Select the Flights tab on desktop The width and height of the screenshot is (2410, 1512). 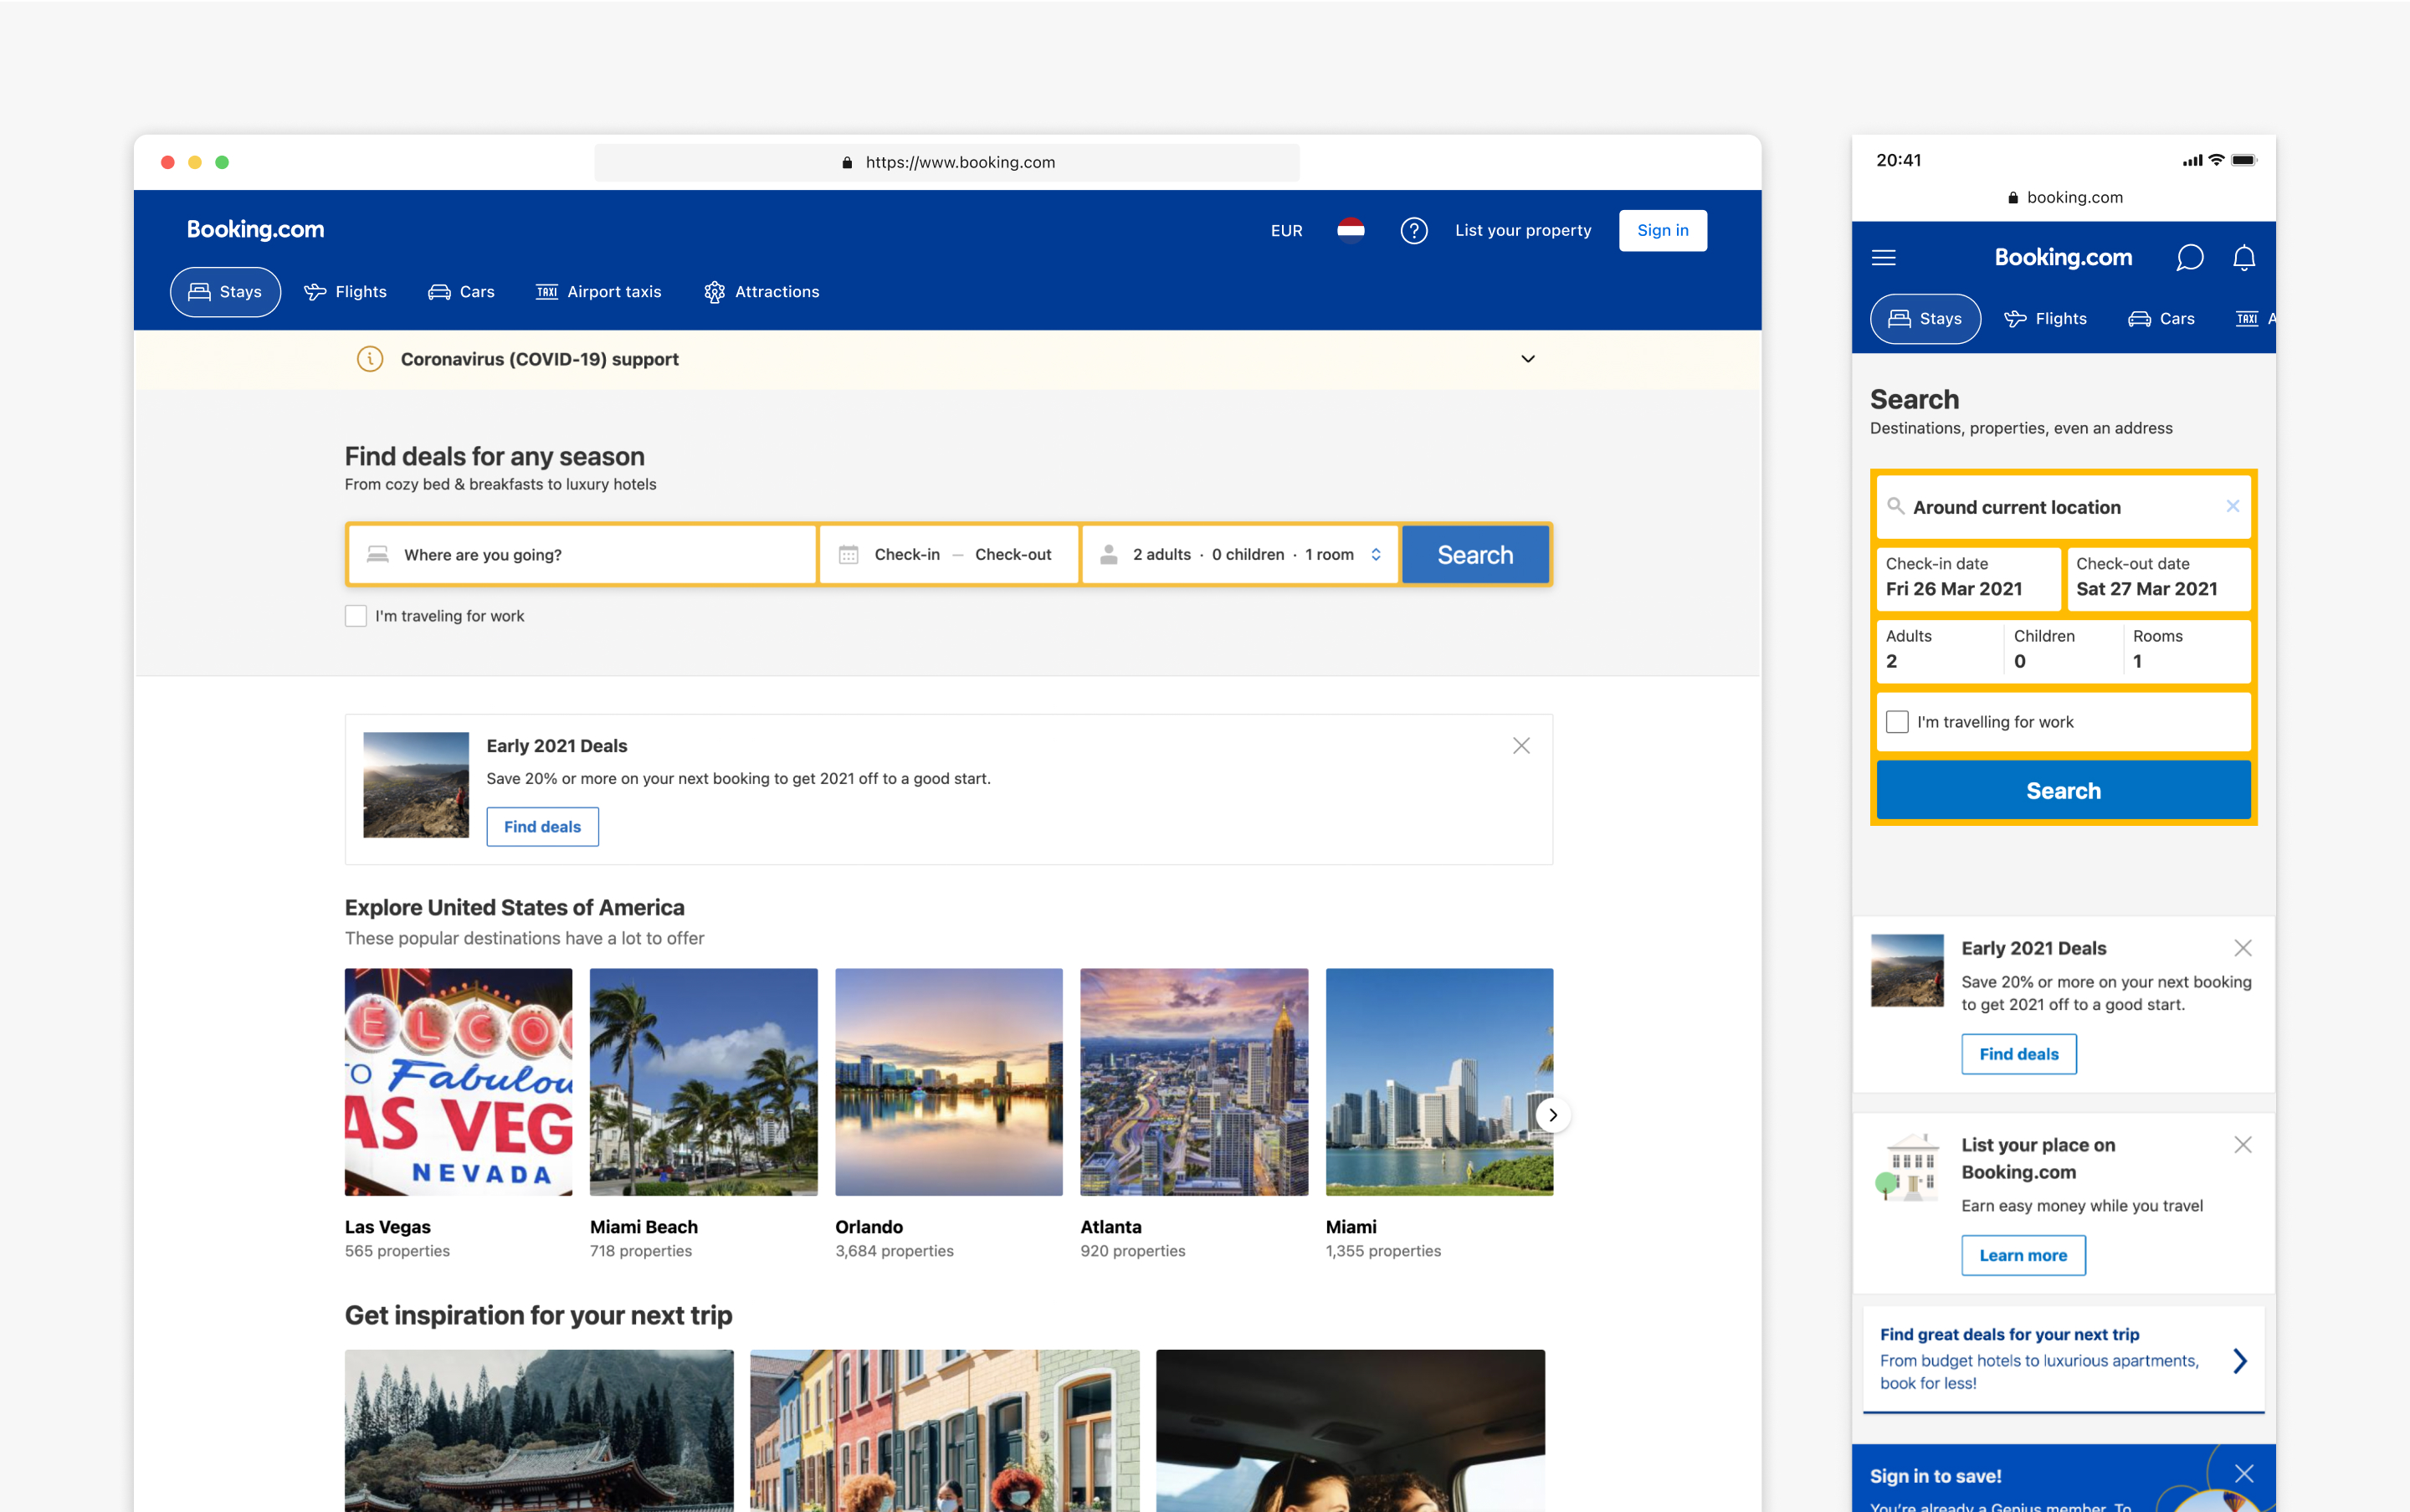[x=346, y=292]
